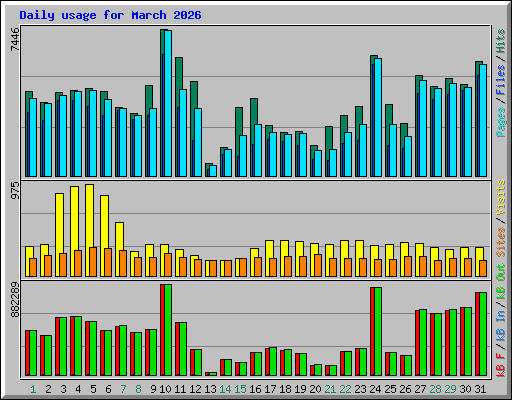Click day 24 on the x-axis
Image resolution: width=512 pixels, height=400 pixels.
(375, 389)
